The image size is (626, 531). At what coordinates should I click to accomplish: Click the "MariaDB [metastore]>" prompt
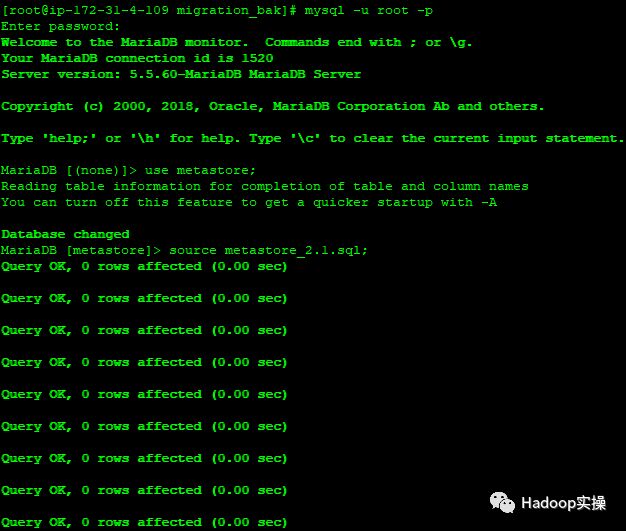tap(81, 250)
